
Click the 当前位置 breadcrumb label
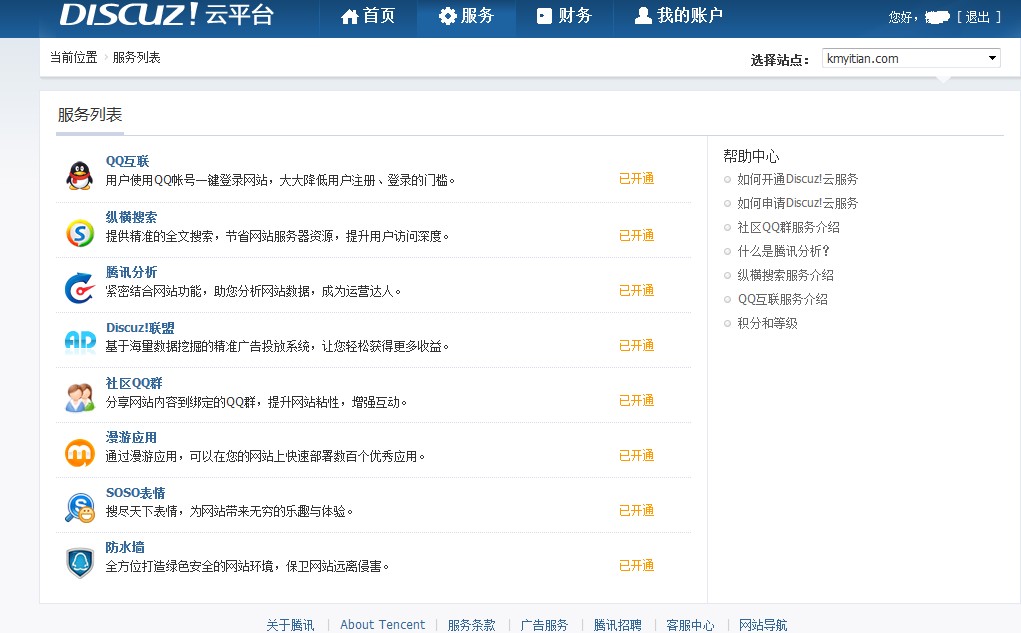74,57
